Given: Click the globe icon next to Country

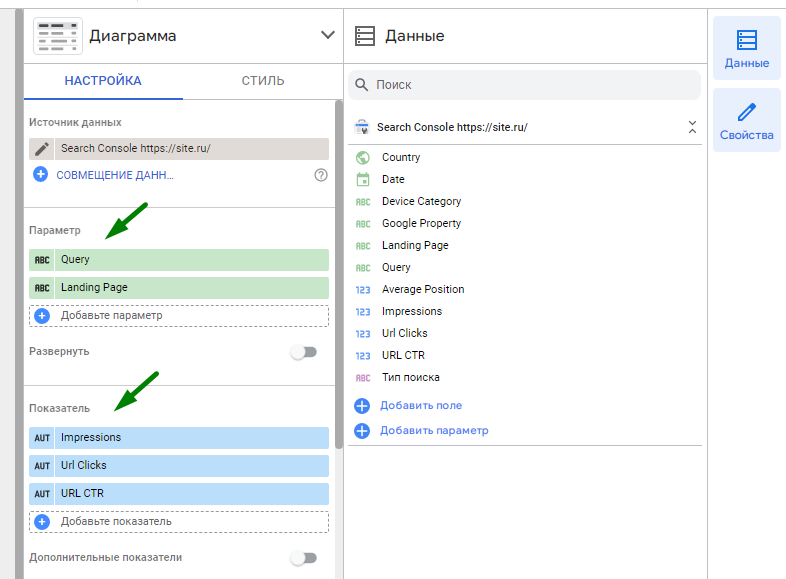Looking at the screenshot, I should click(363, 158).
